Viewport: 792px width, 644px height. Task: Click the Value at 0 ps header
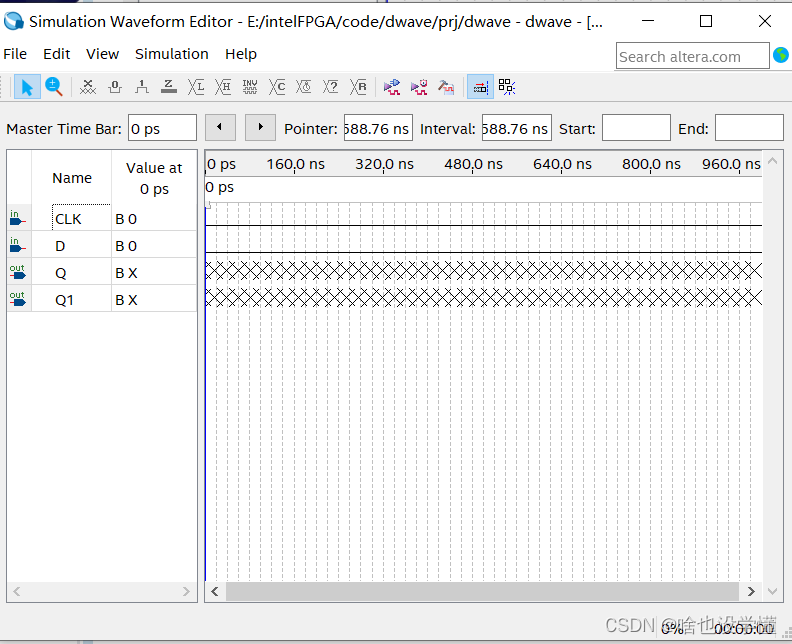[154, 178]
